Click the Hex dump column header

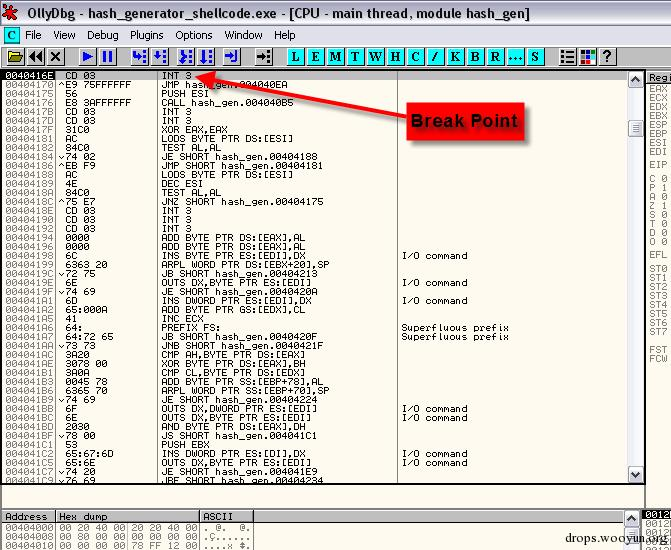tap(128, 516)
